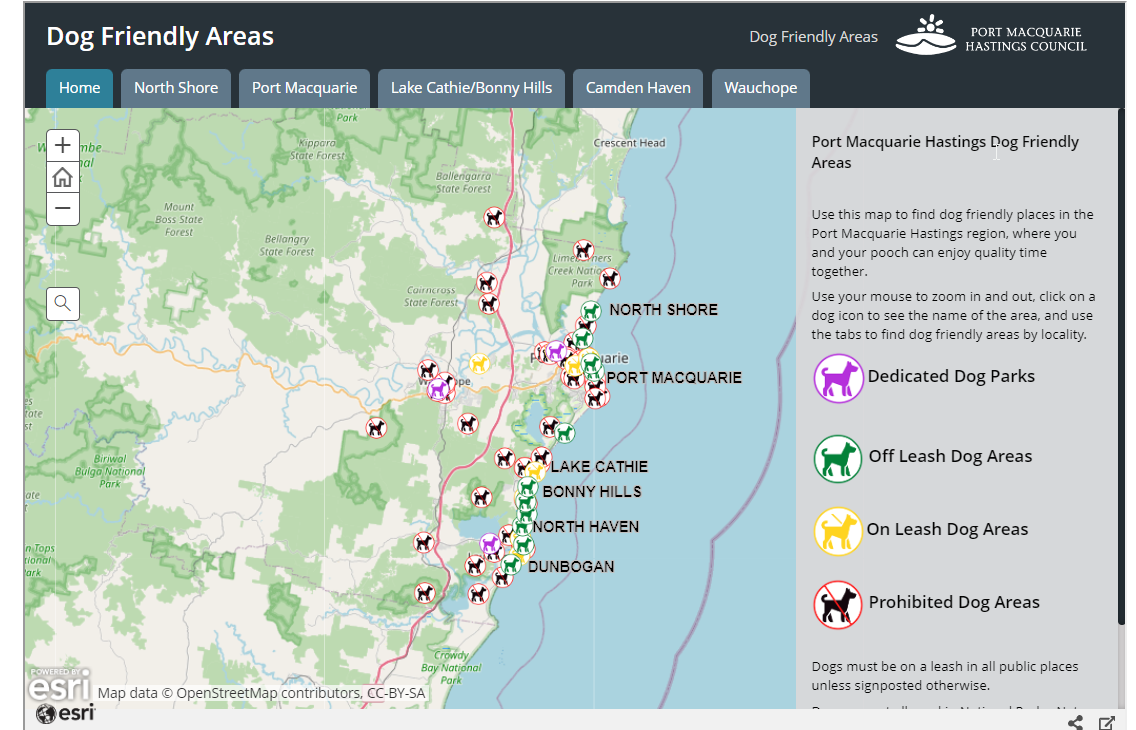Click the green Off Leash Dog Areas legend icon

coord(838,458)
